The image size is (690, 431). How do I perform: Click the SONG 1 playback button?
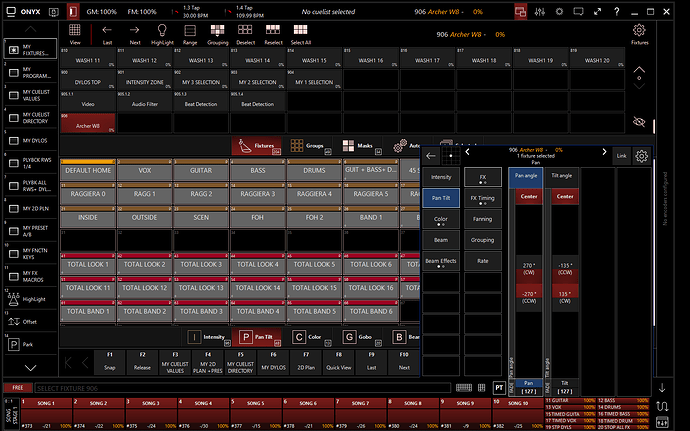tap(47, 413)
